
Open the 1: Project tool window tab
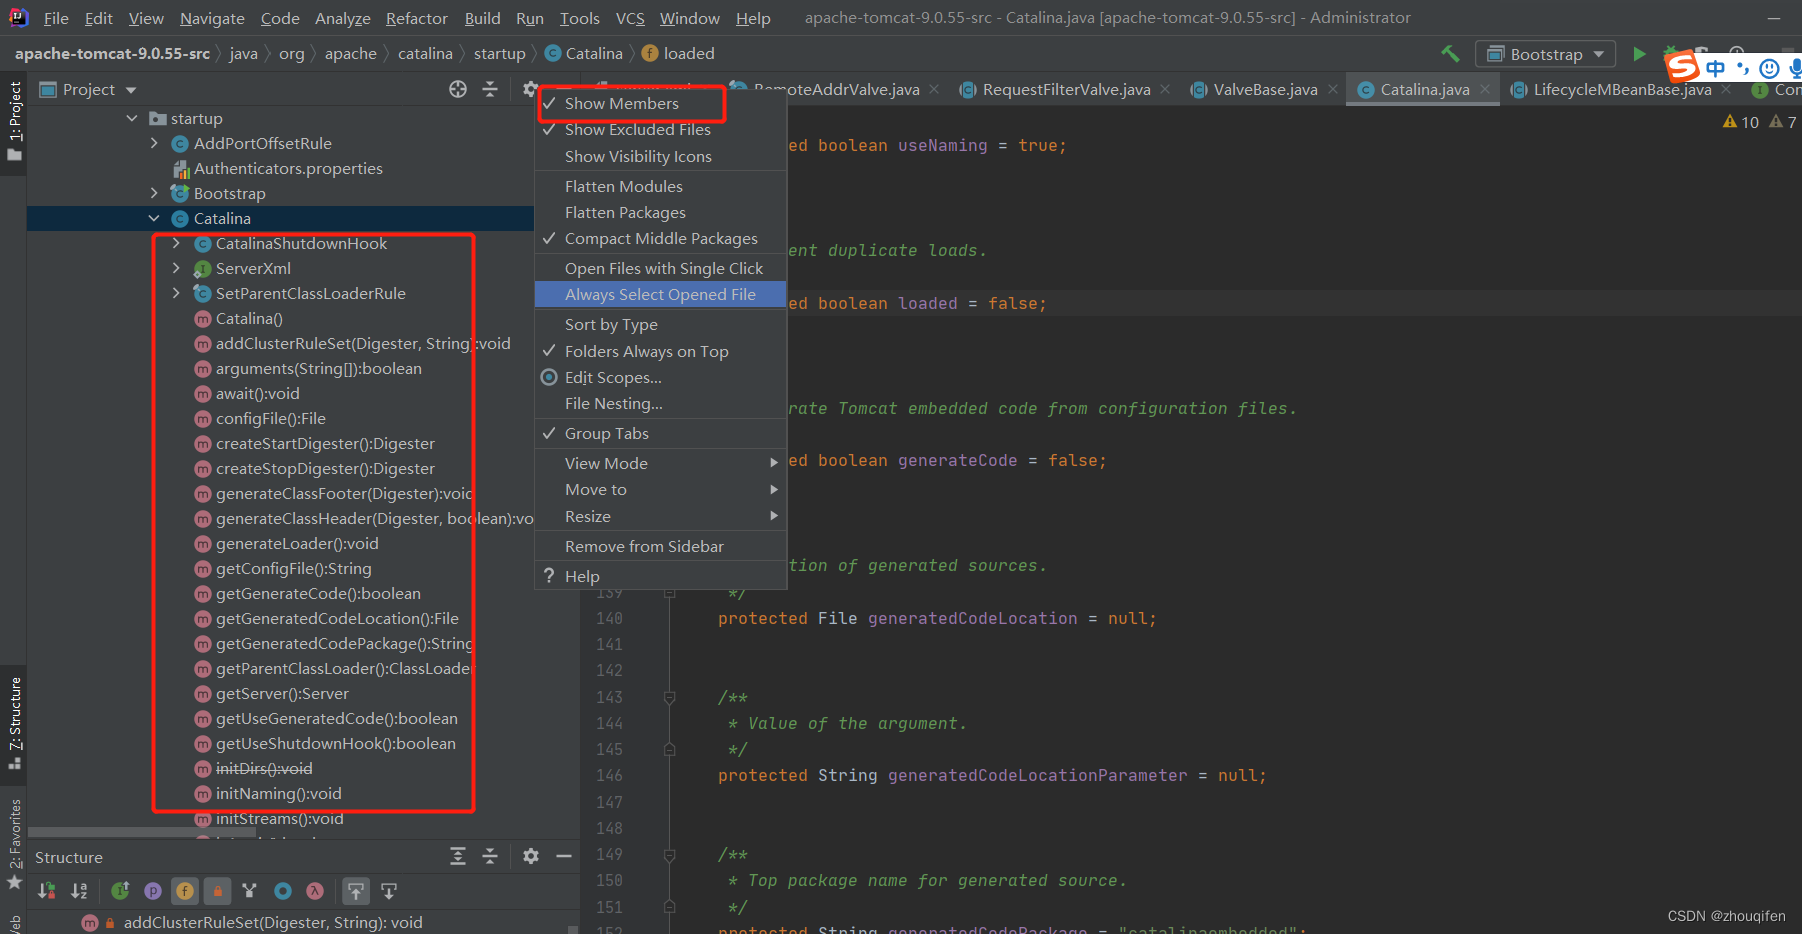tap(14, 121)
